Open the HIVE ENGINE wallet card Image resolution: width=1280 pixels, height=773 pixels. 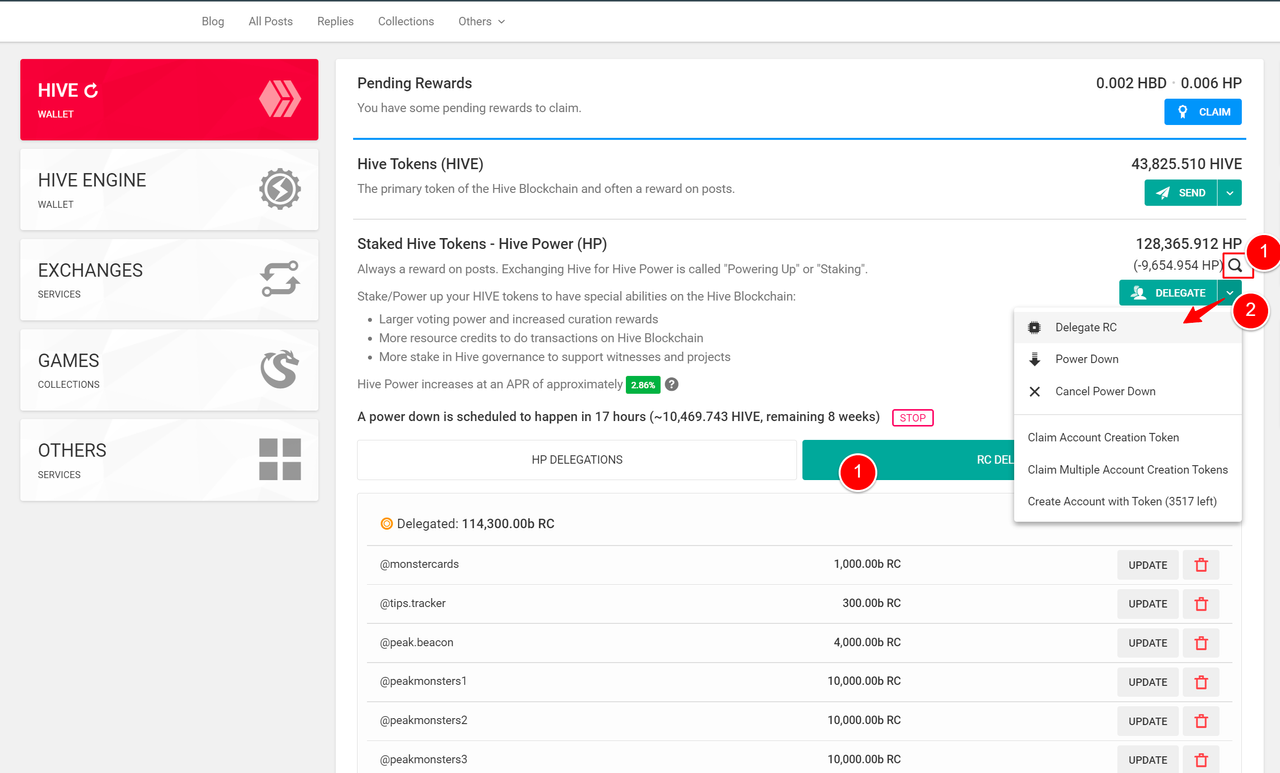point(169,189)
